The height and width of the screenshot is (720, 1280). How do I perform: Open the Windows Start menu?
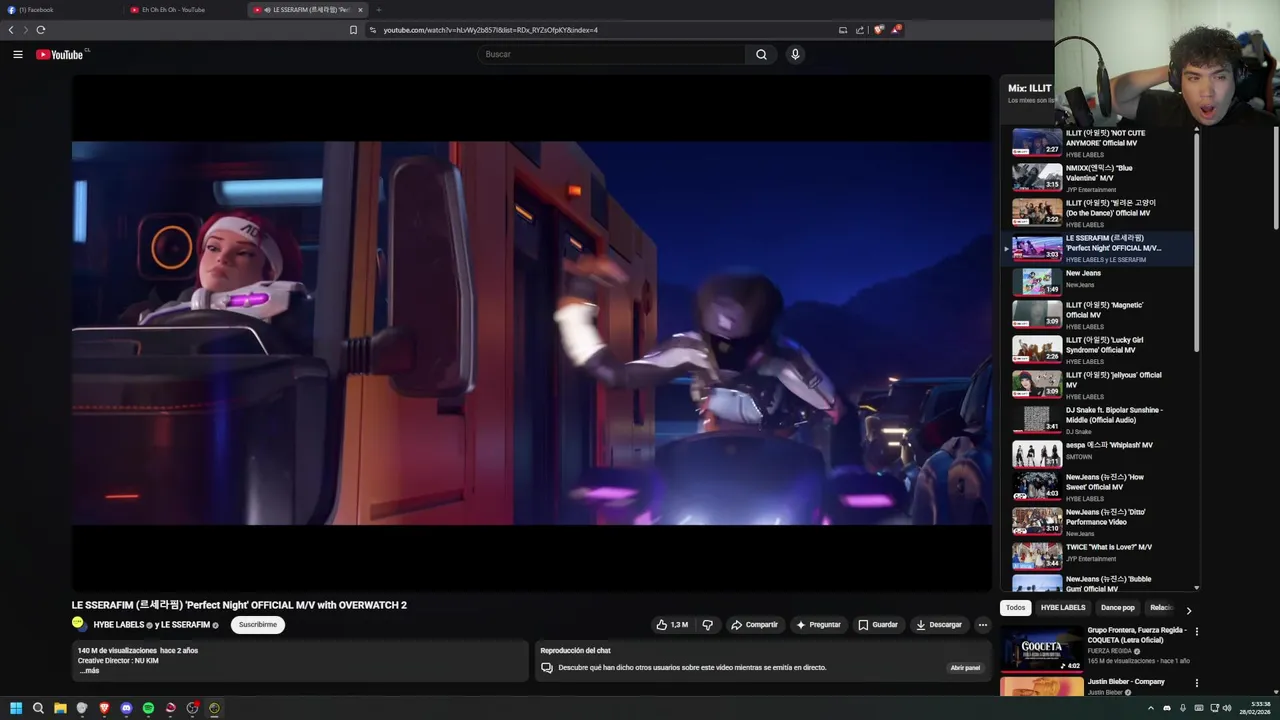tap(16, 708)
